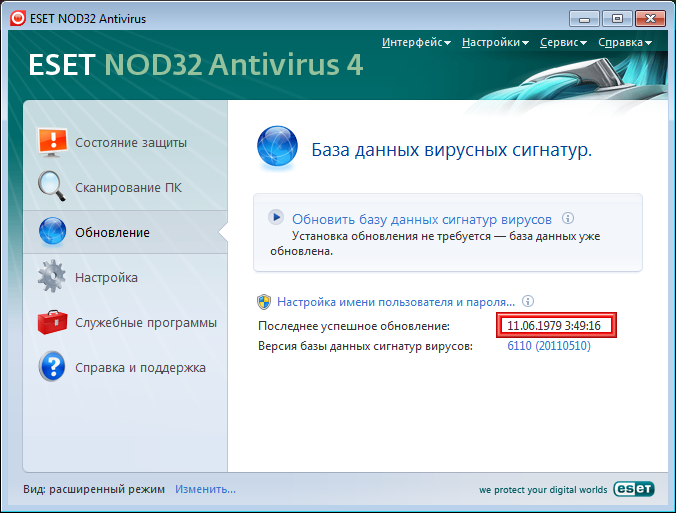Select Обновление in the sidebar
676x513 pixels.
[x=125, y=232]
